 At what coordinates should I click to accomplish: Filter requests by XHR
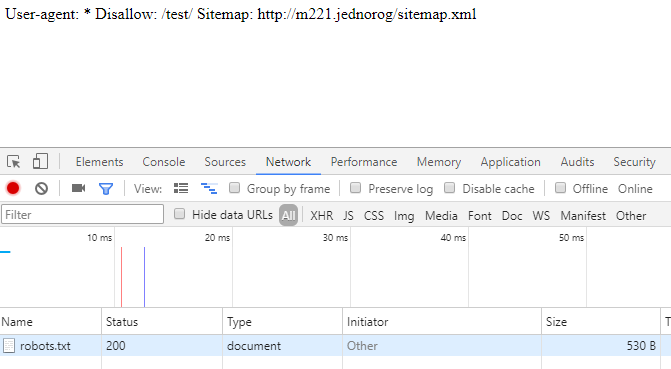click(322, 216)
